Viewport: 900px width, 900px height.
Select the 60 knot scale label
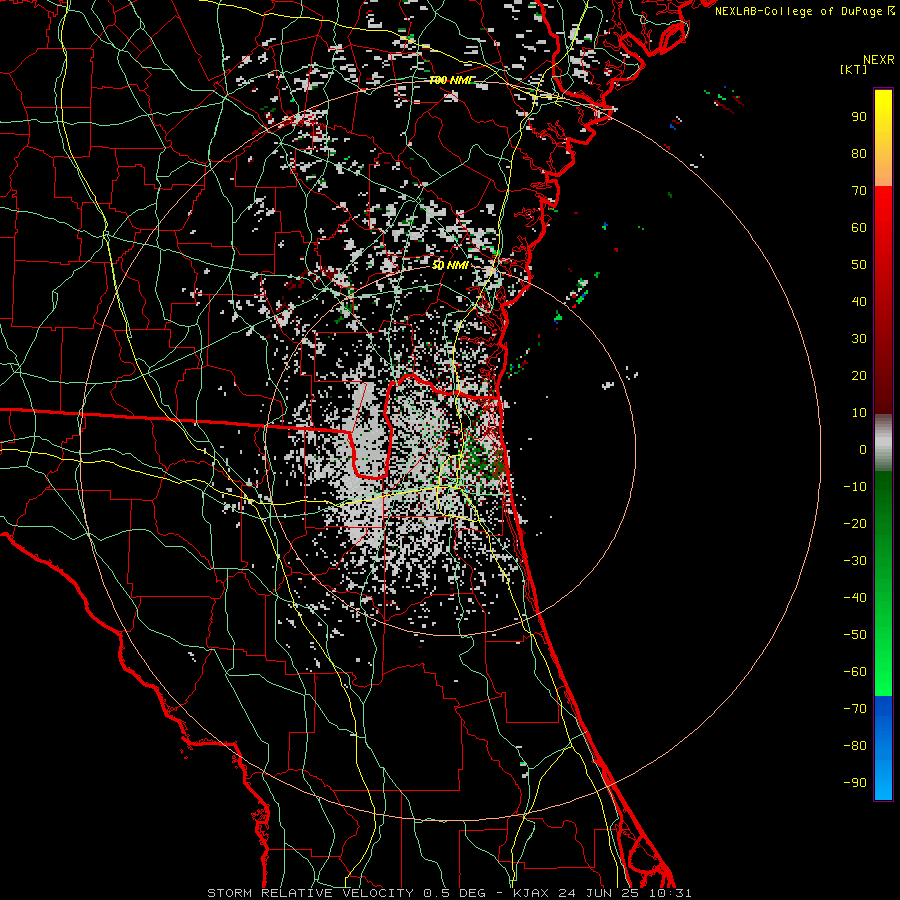click(x=859, y=227)
